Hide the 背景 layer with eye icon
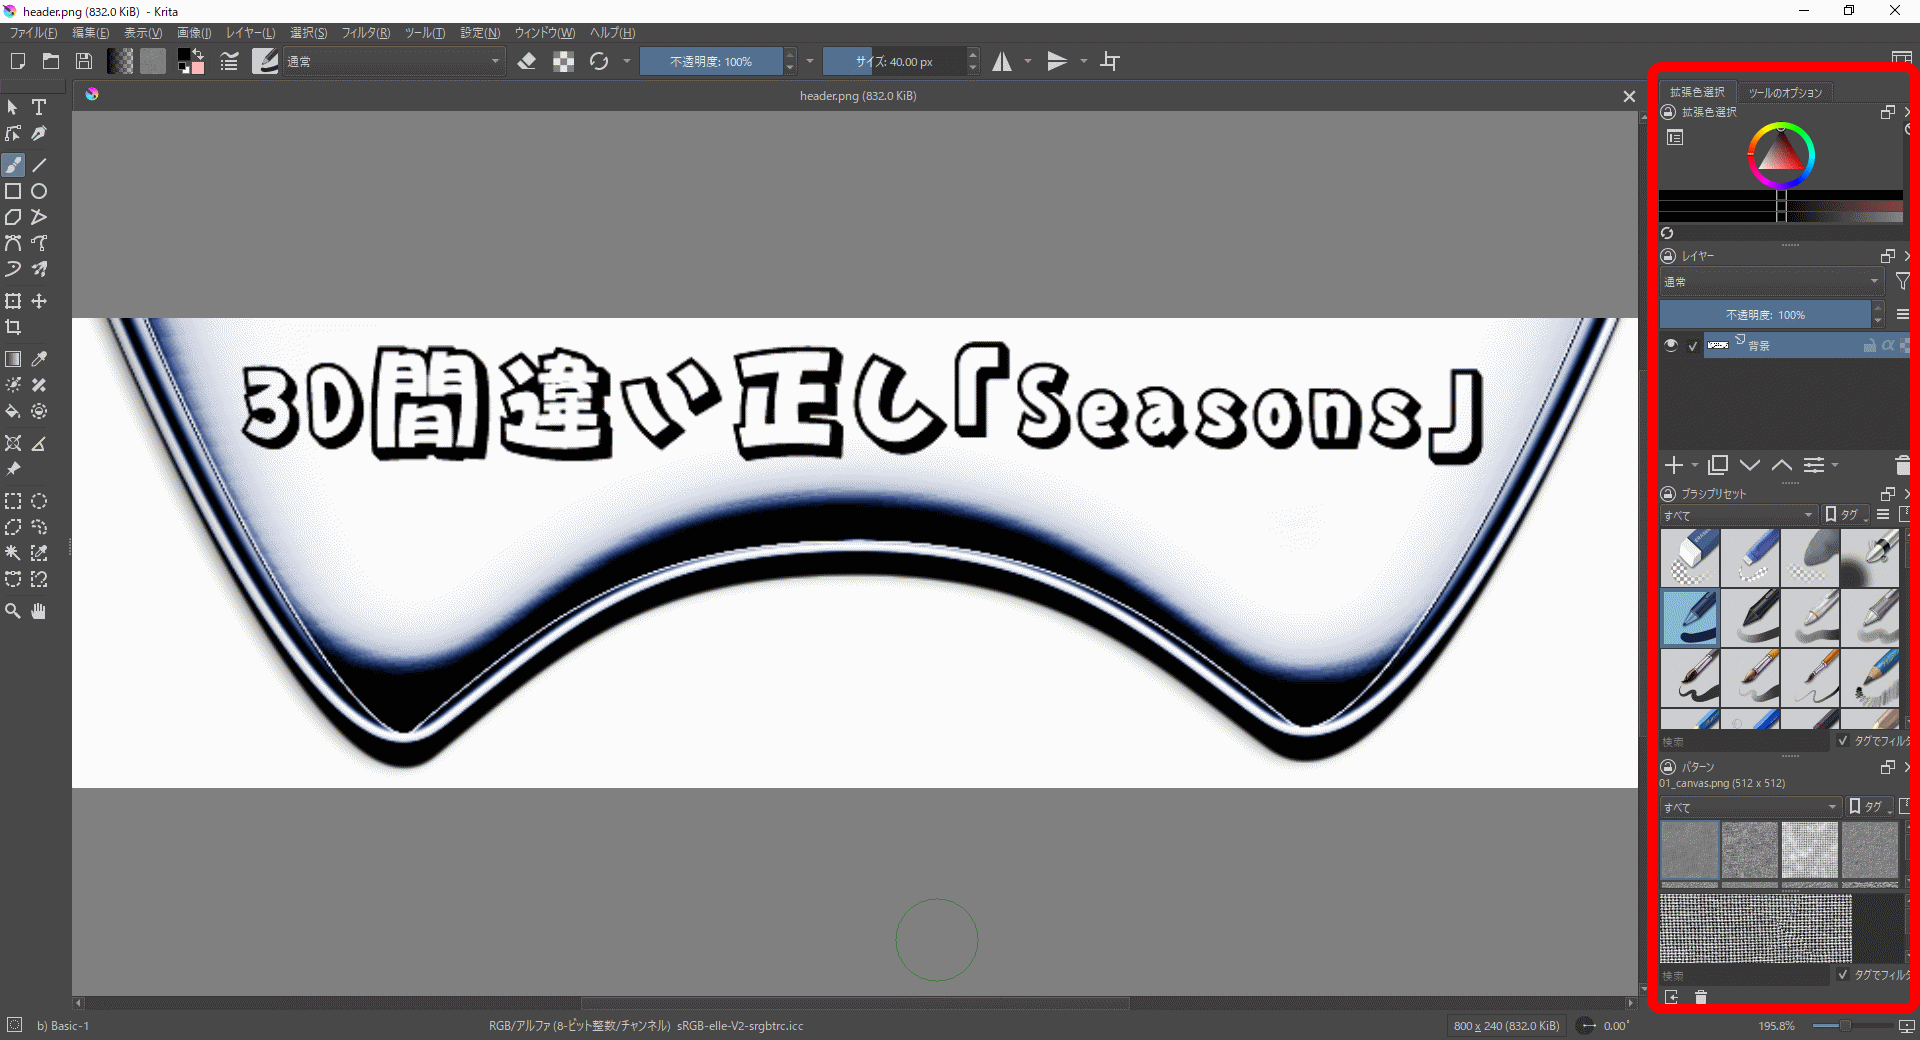This screenshot has width=1920, height=1040. click(x=1671, y=345)
